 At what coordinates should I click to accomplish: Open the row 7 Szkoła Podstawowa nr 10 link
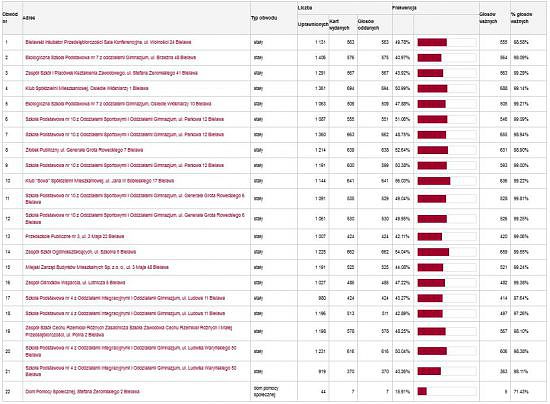pos(125,134)
